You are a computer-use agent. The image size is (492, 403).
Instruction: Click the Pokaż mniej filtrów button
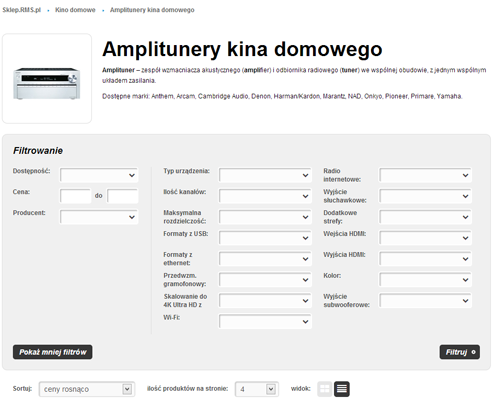click(53, 352)
